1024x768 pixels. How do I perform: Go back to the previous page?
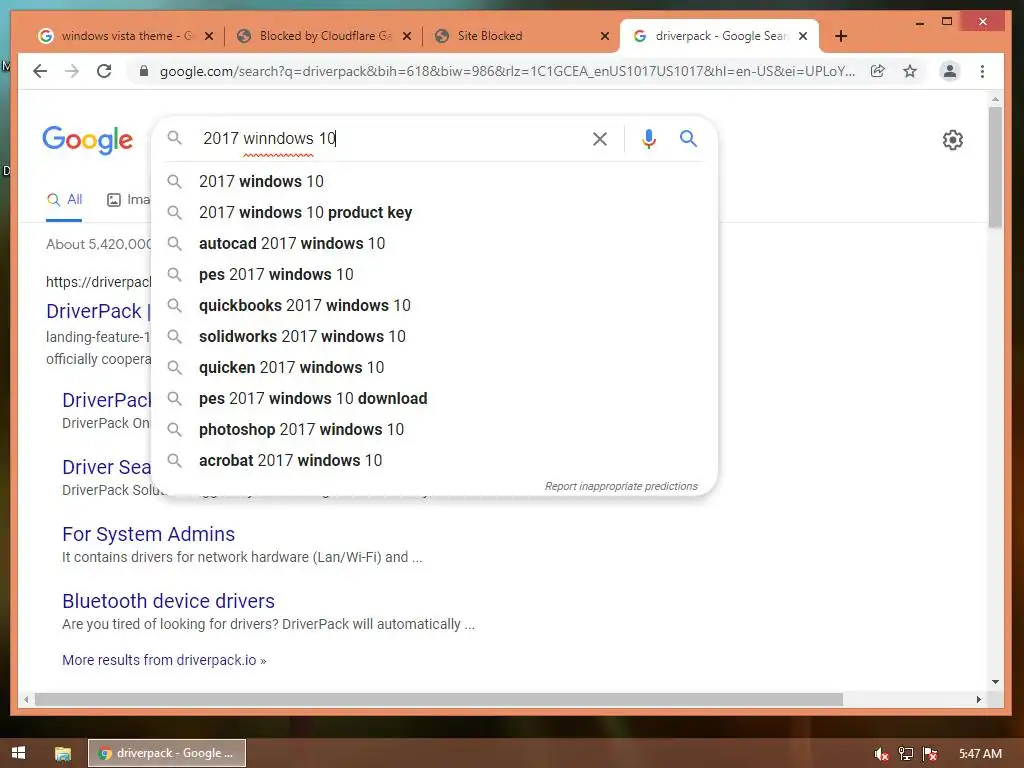tap(40, 71)
